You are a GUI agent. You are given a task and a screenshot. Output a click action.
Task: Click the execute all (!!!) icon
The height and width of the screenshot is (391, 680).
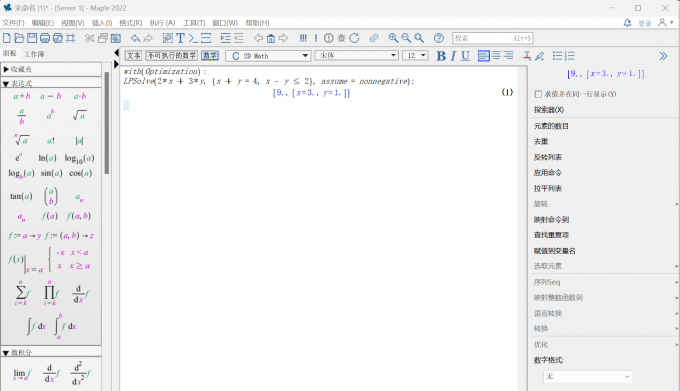303,38
